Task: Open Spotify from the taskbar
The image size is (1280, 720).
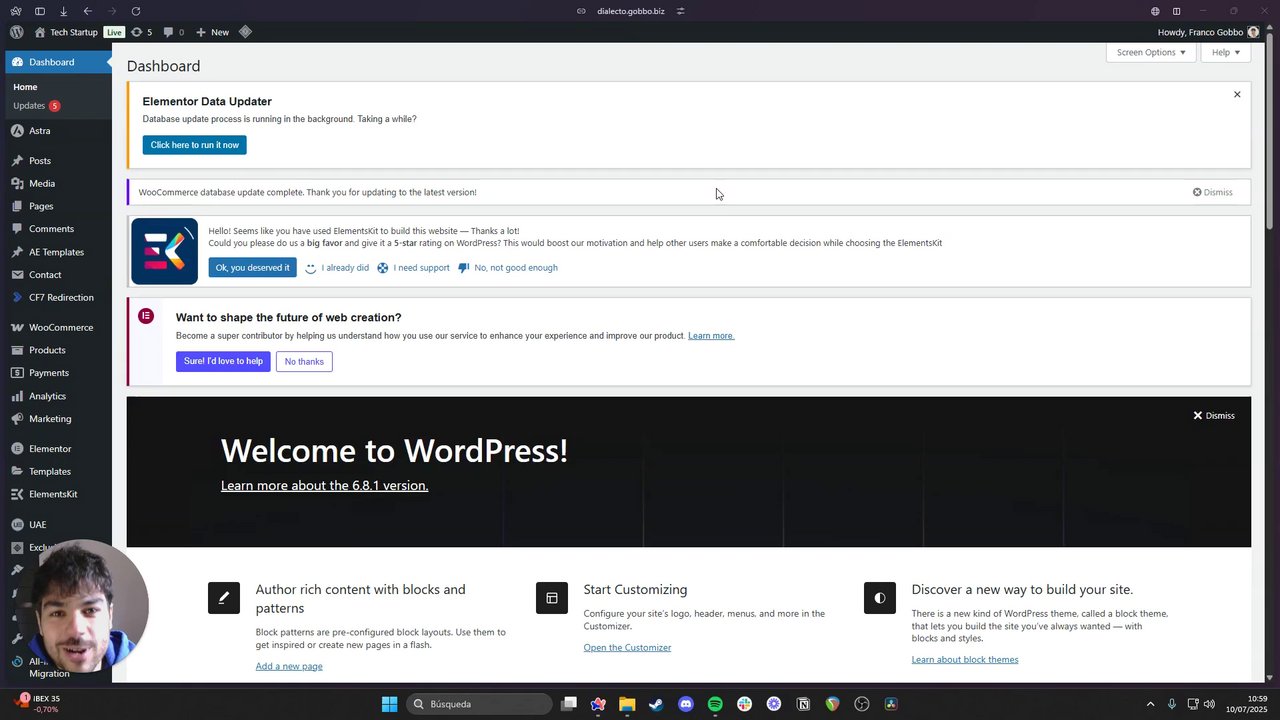Action: click(715, 704)
